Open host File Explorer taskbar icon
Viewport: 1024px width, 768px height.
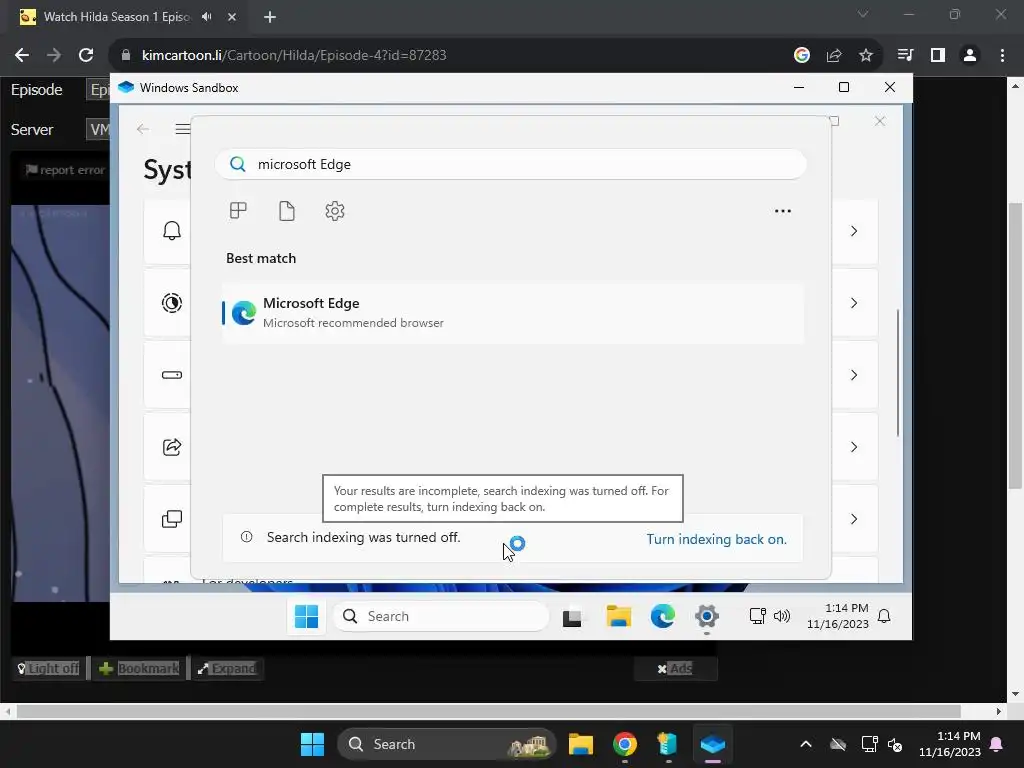pyautogui.click(x=581, y=744)
